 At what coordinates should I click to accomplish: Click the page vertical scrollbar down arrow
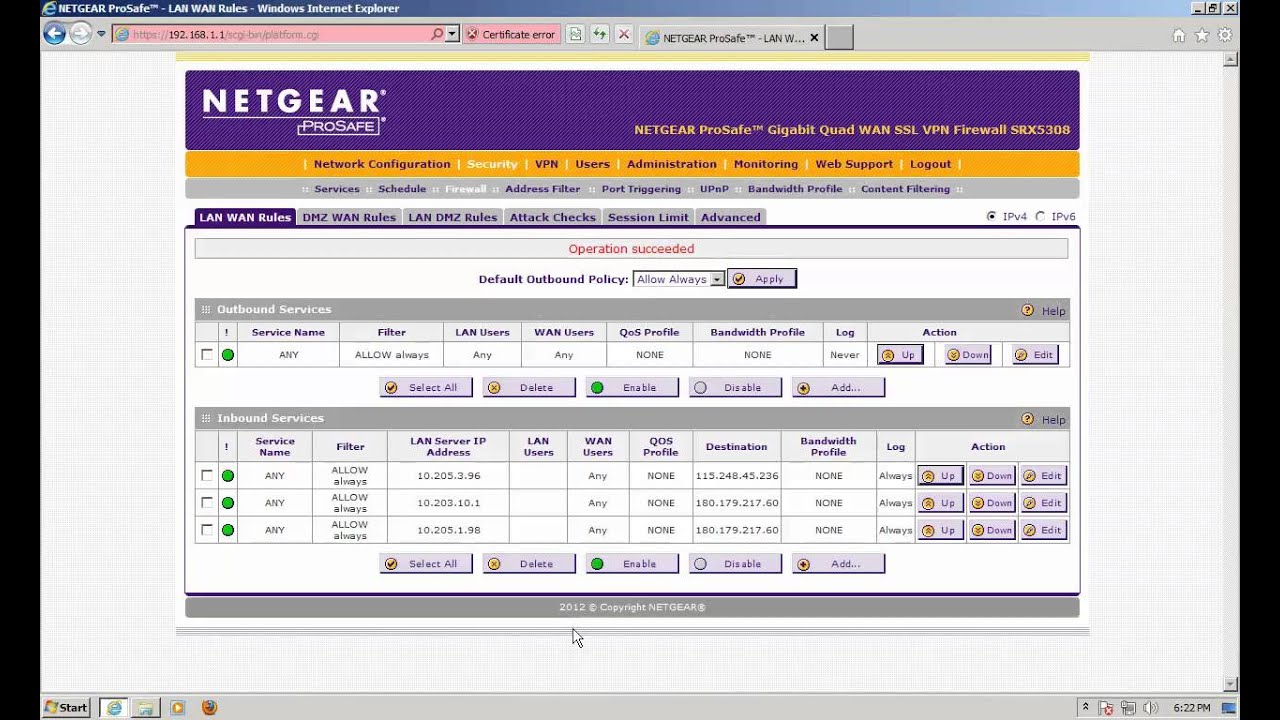click(1231, 684)
